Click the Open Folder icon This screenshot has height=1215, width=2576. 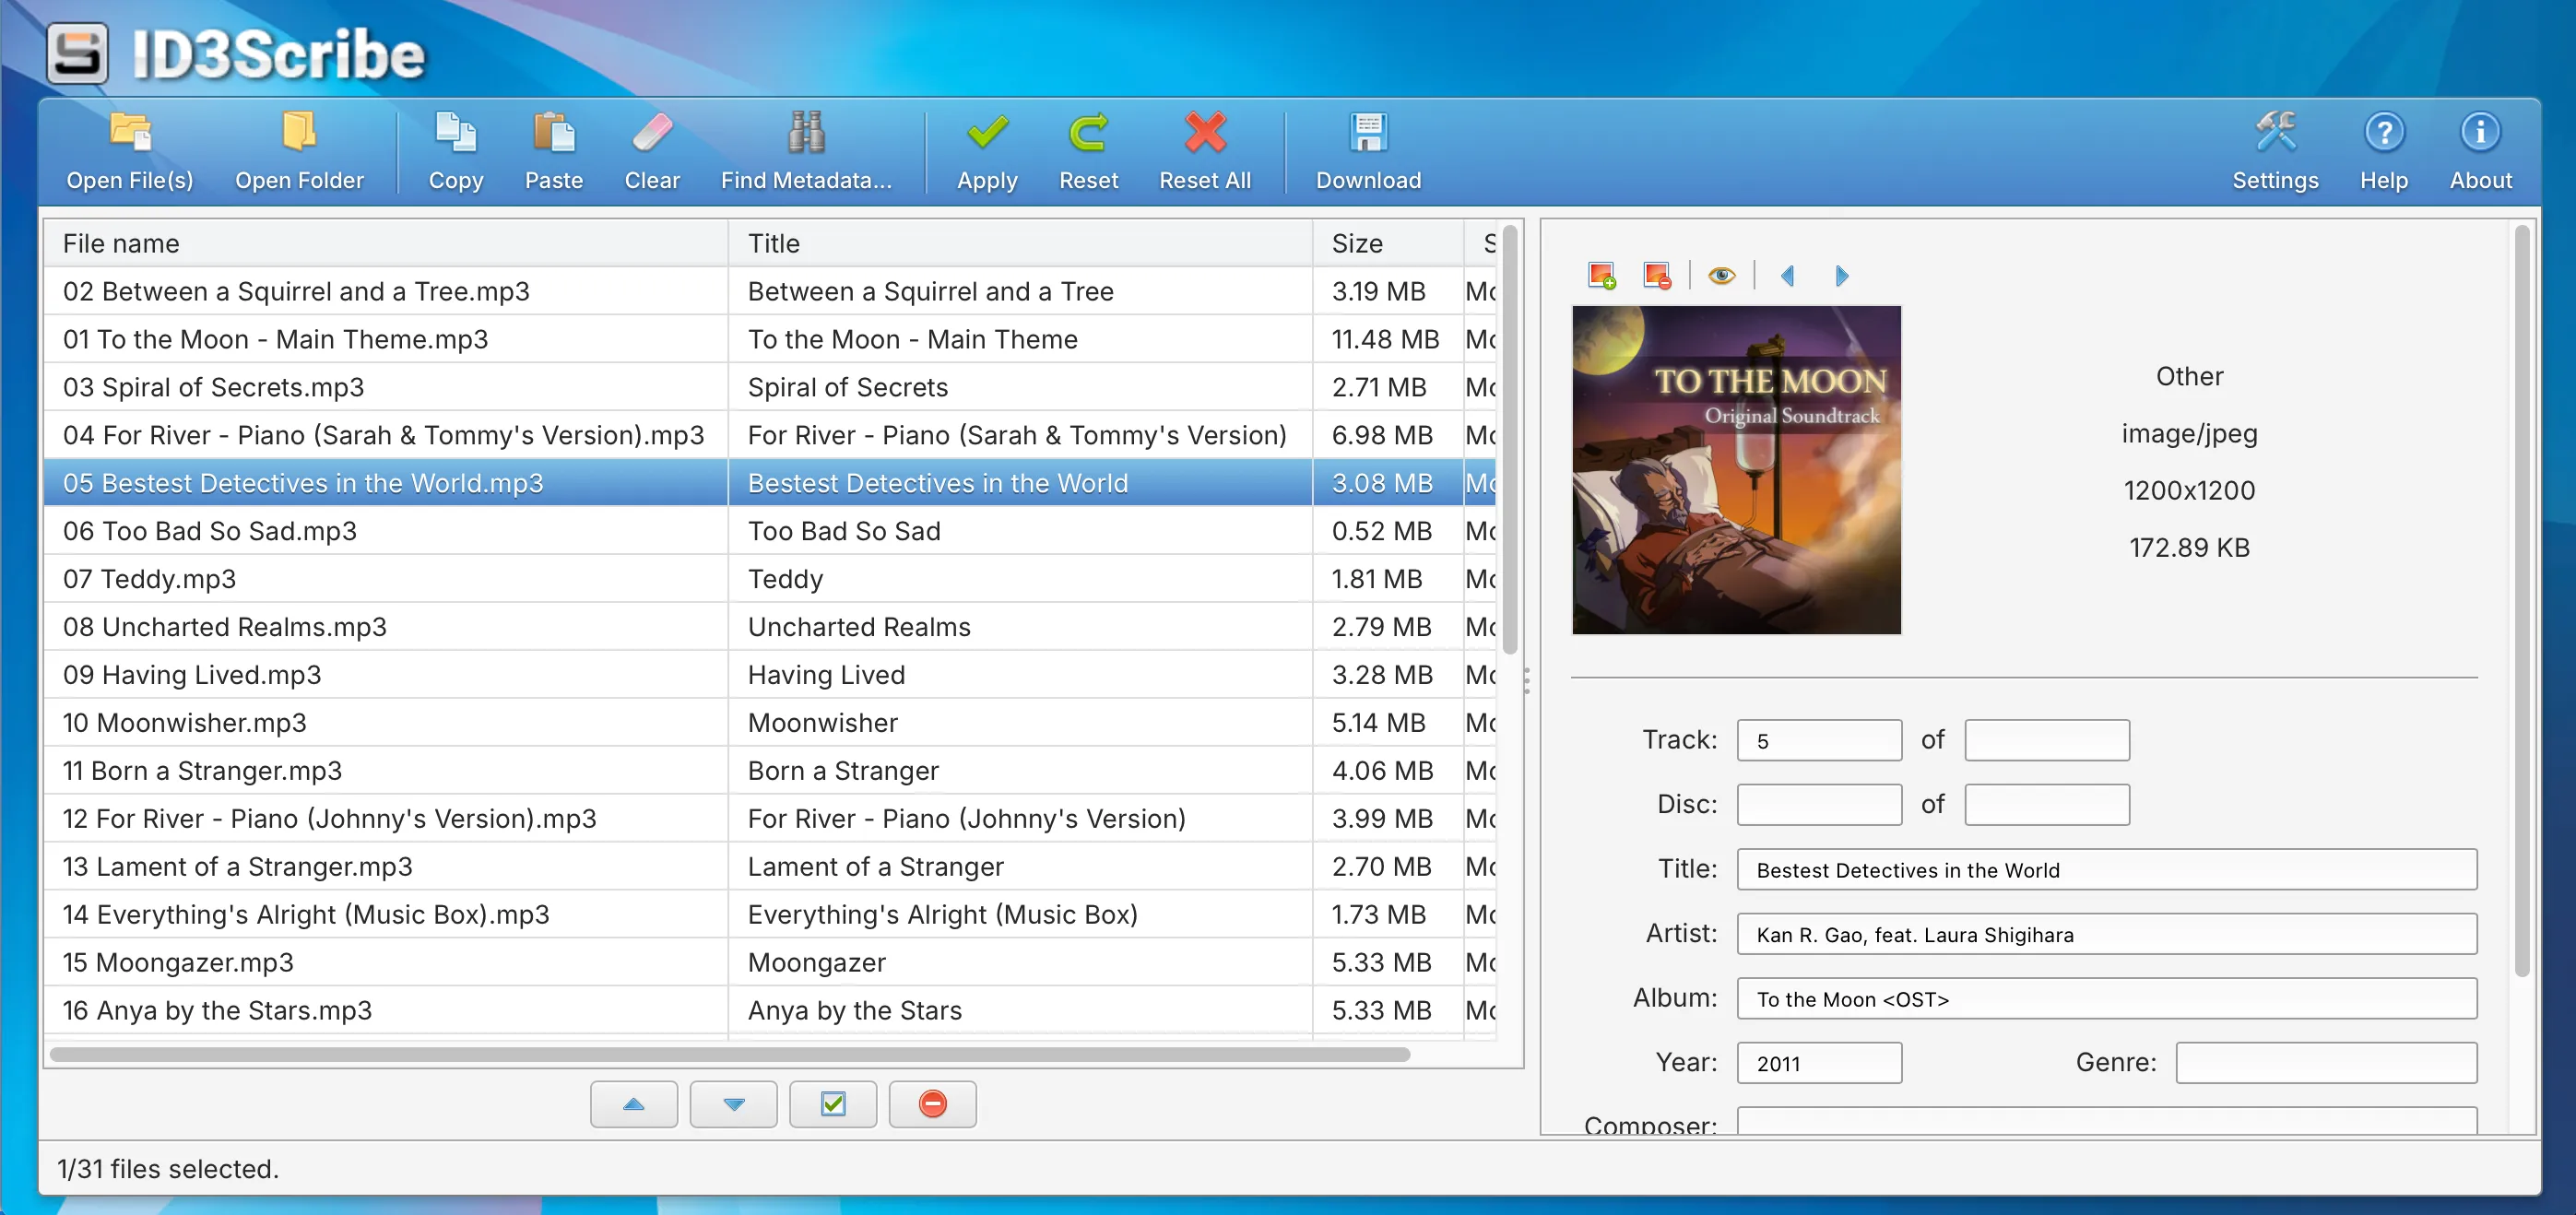(298, 133)
